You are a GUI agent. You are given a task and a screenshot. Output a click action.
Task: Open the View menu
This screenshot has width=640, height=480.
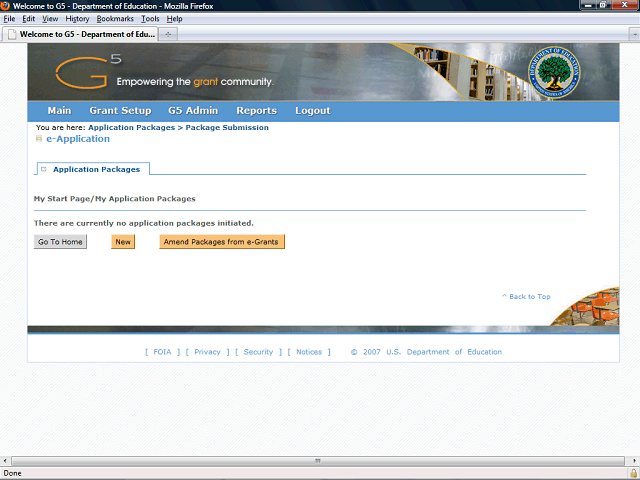(50, 19)
